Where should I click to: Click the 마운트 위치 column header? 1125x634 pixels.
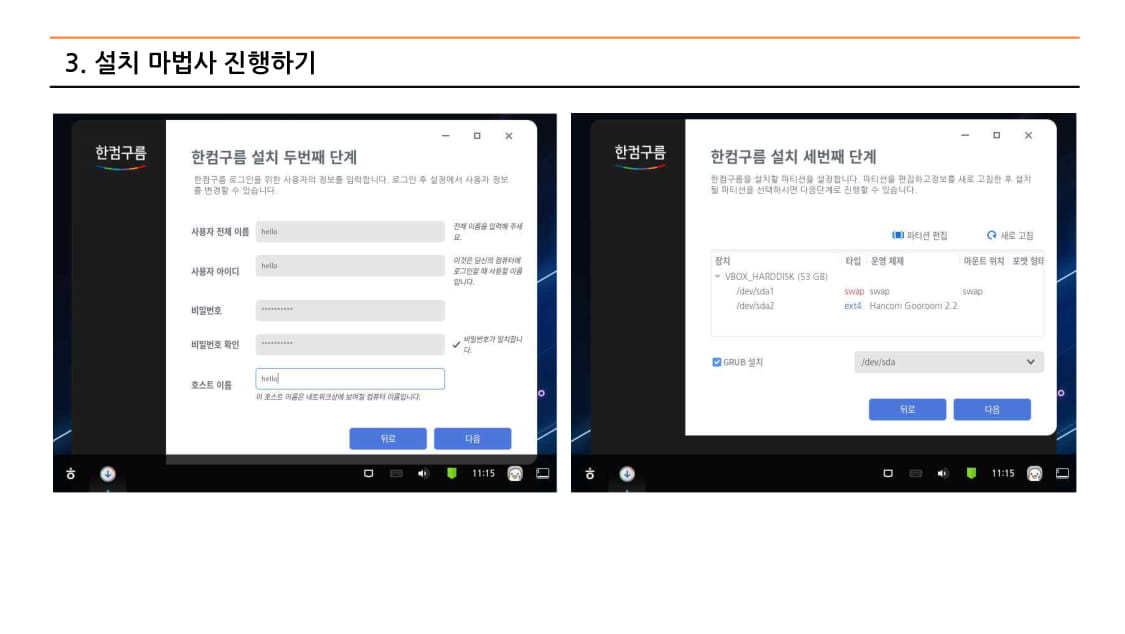(983, 261)
